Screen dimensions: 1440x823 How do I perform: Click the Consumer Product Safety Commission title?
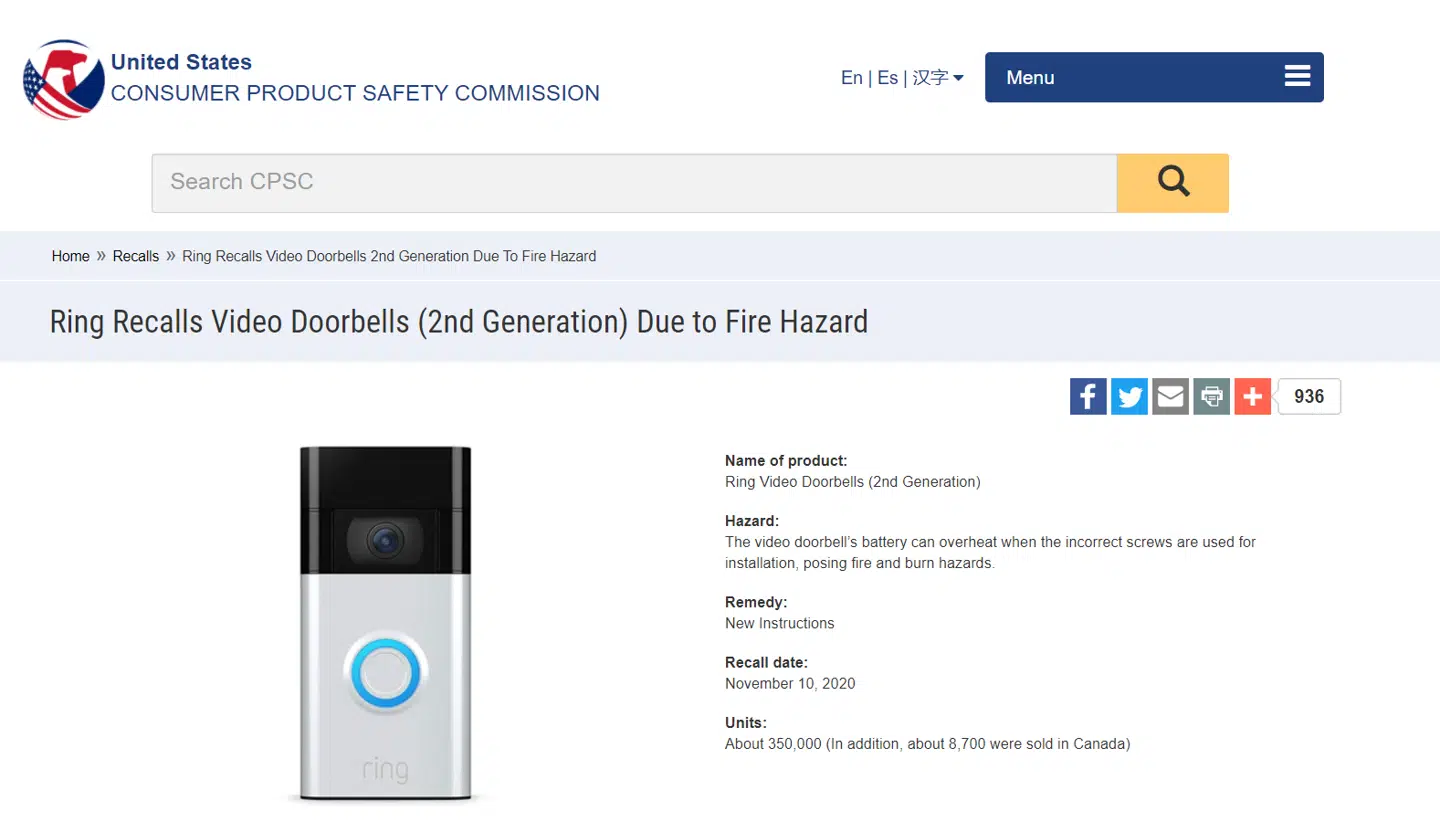(355, 93)
